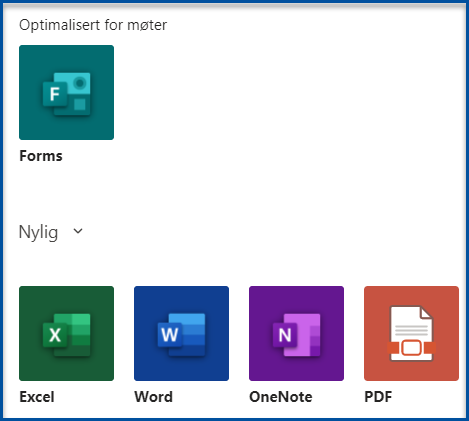This screenshot has height=421, width=469.
Task: Expand the Nylig dropdown
Action: point(51,232)
